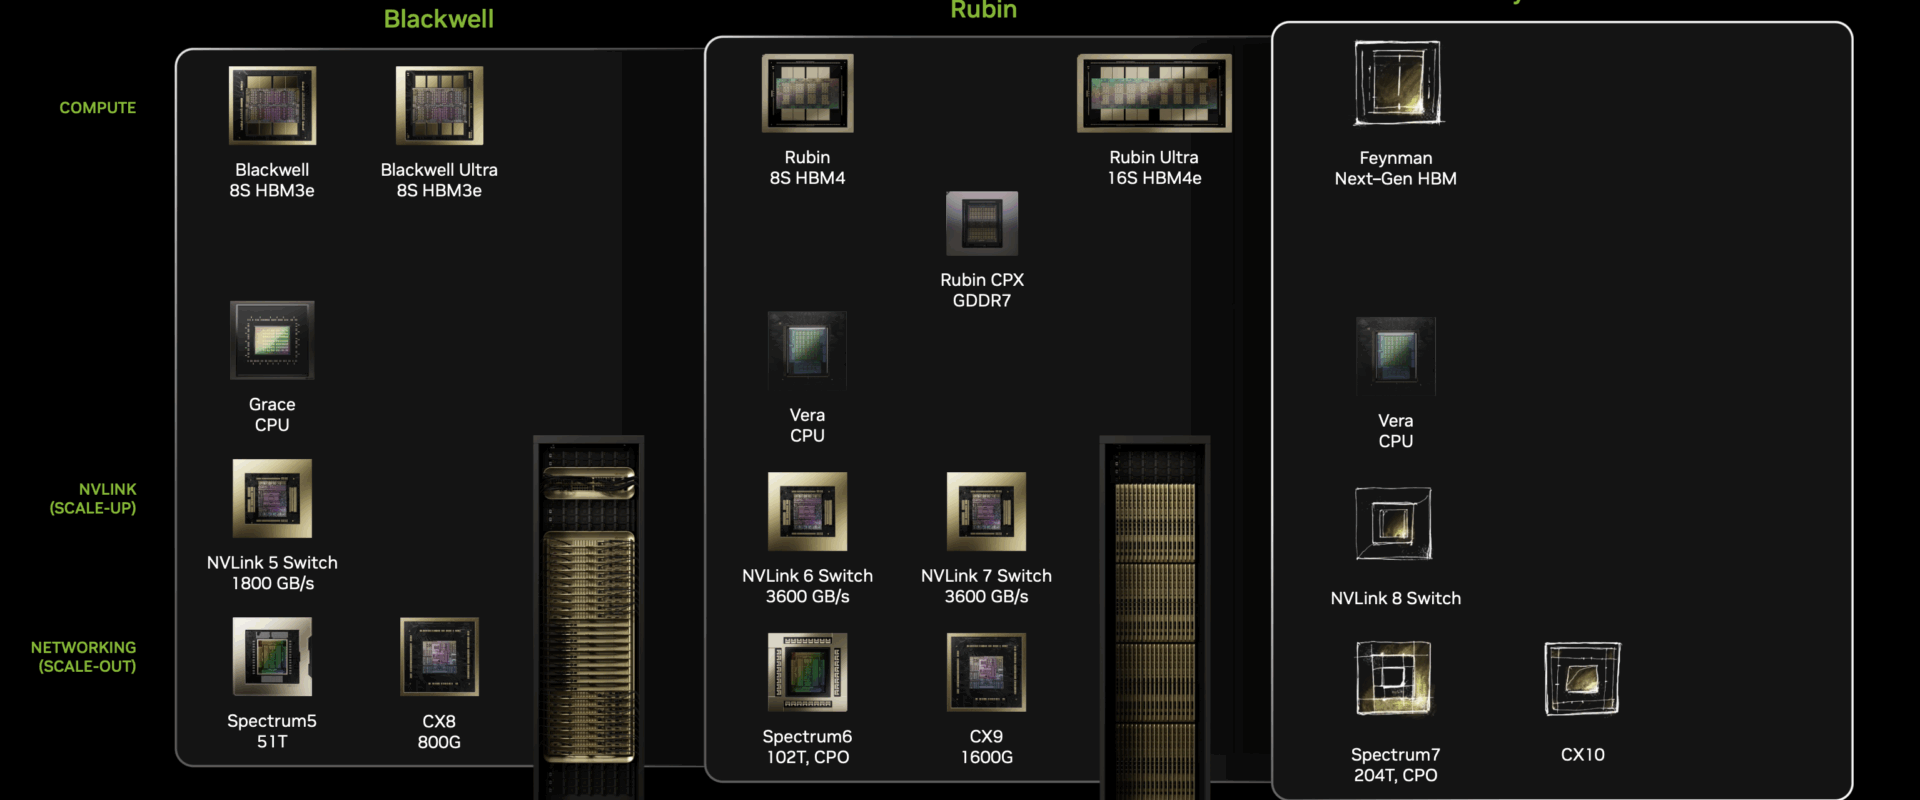Click the Blackwell 8S HBM3e chip image
The image size is (1920, 800).
pos(272,106)
